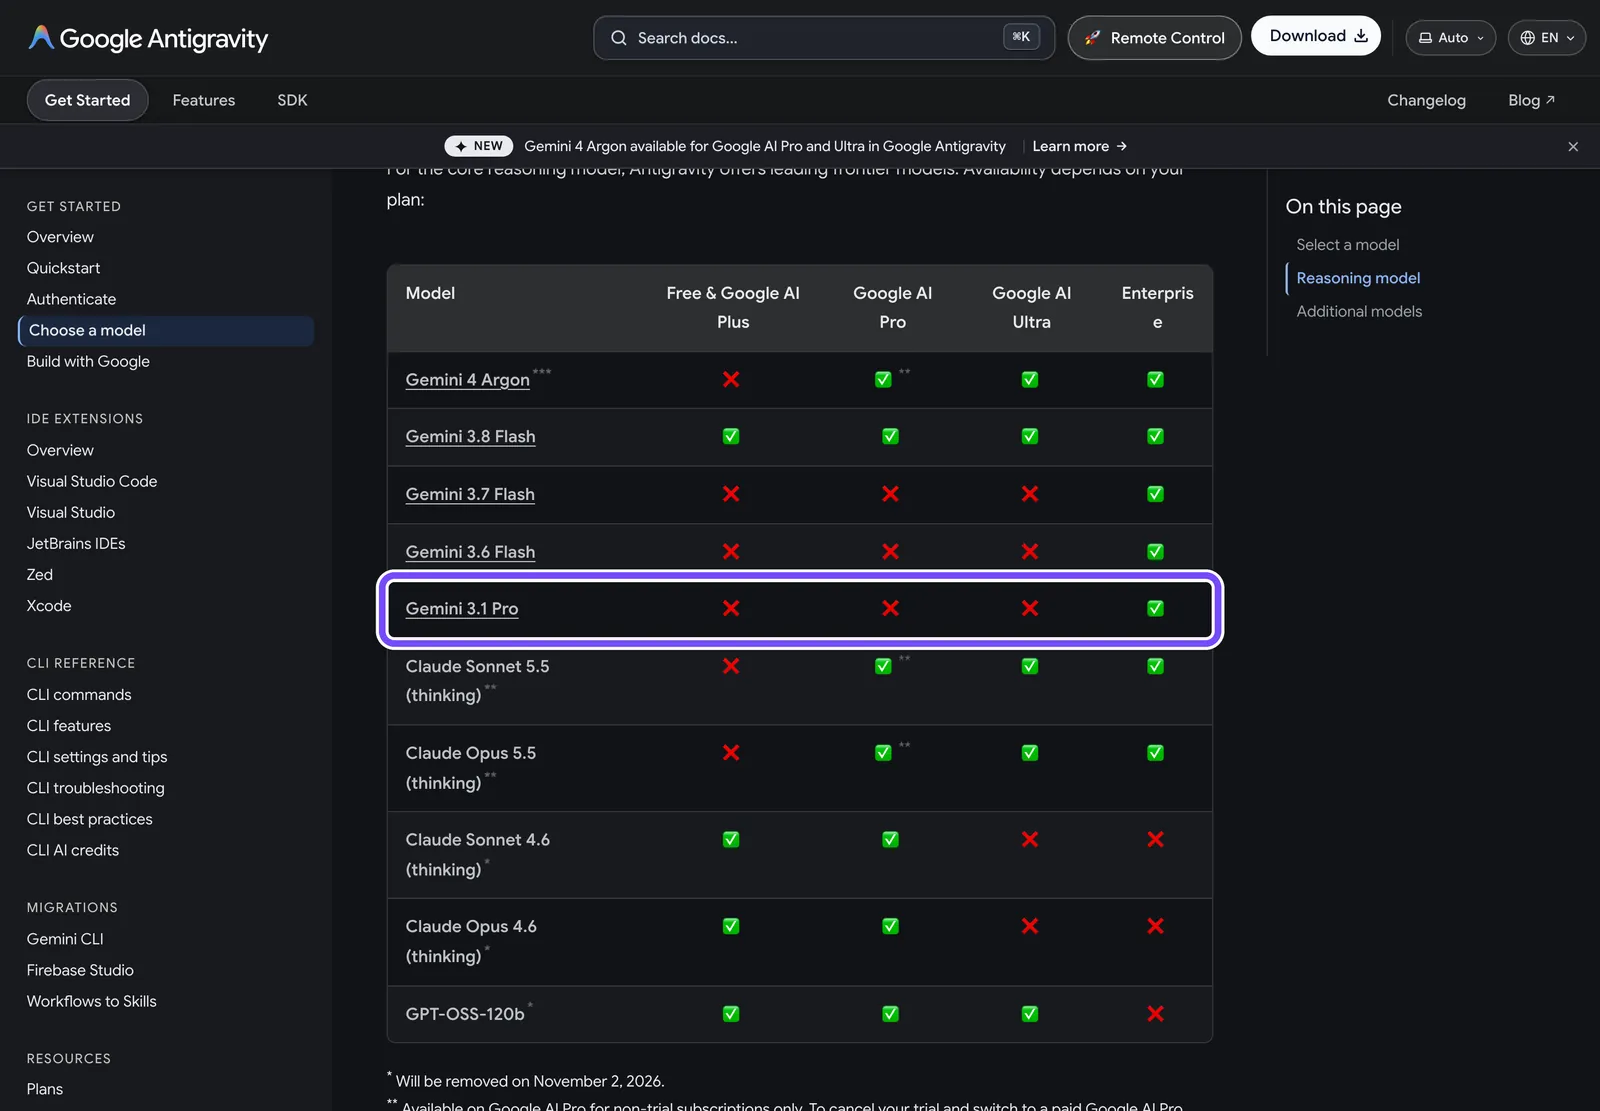Go to Zed extension page
1600x1111 pixels.
40,575
